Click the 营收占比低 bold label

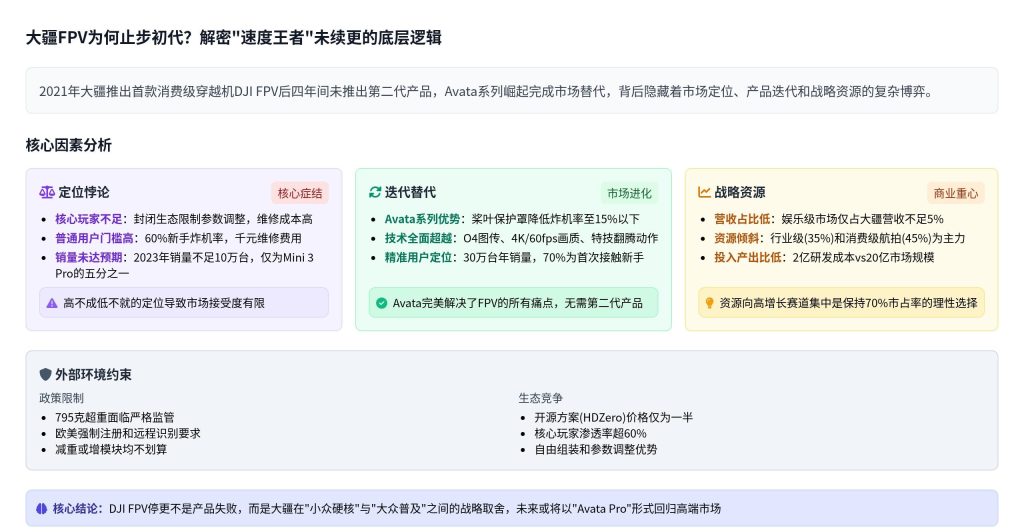744,219
